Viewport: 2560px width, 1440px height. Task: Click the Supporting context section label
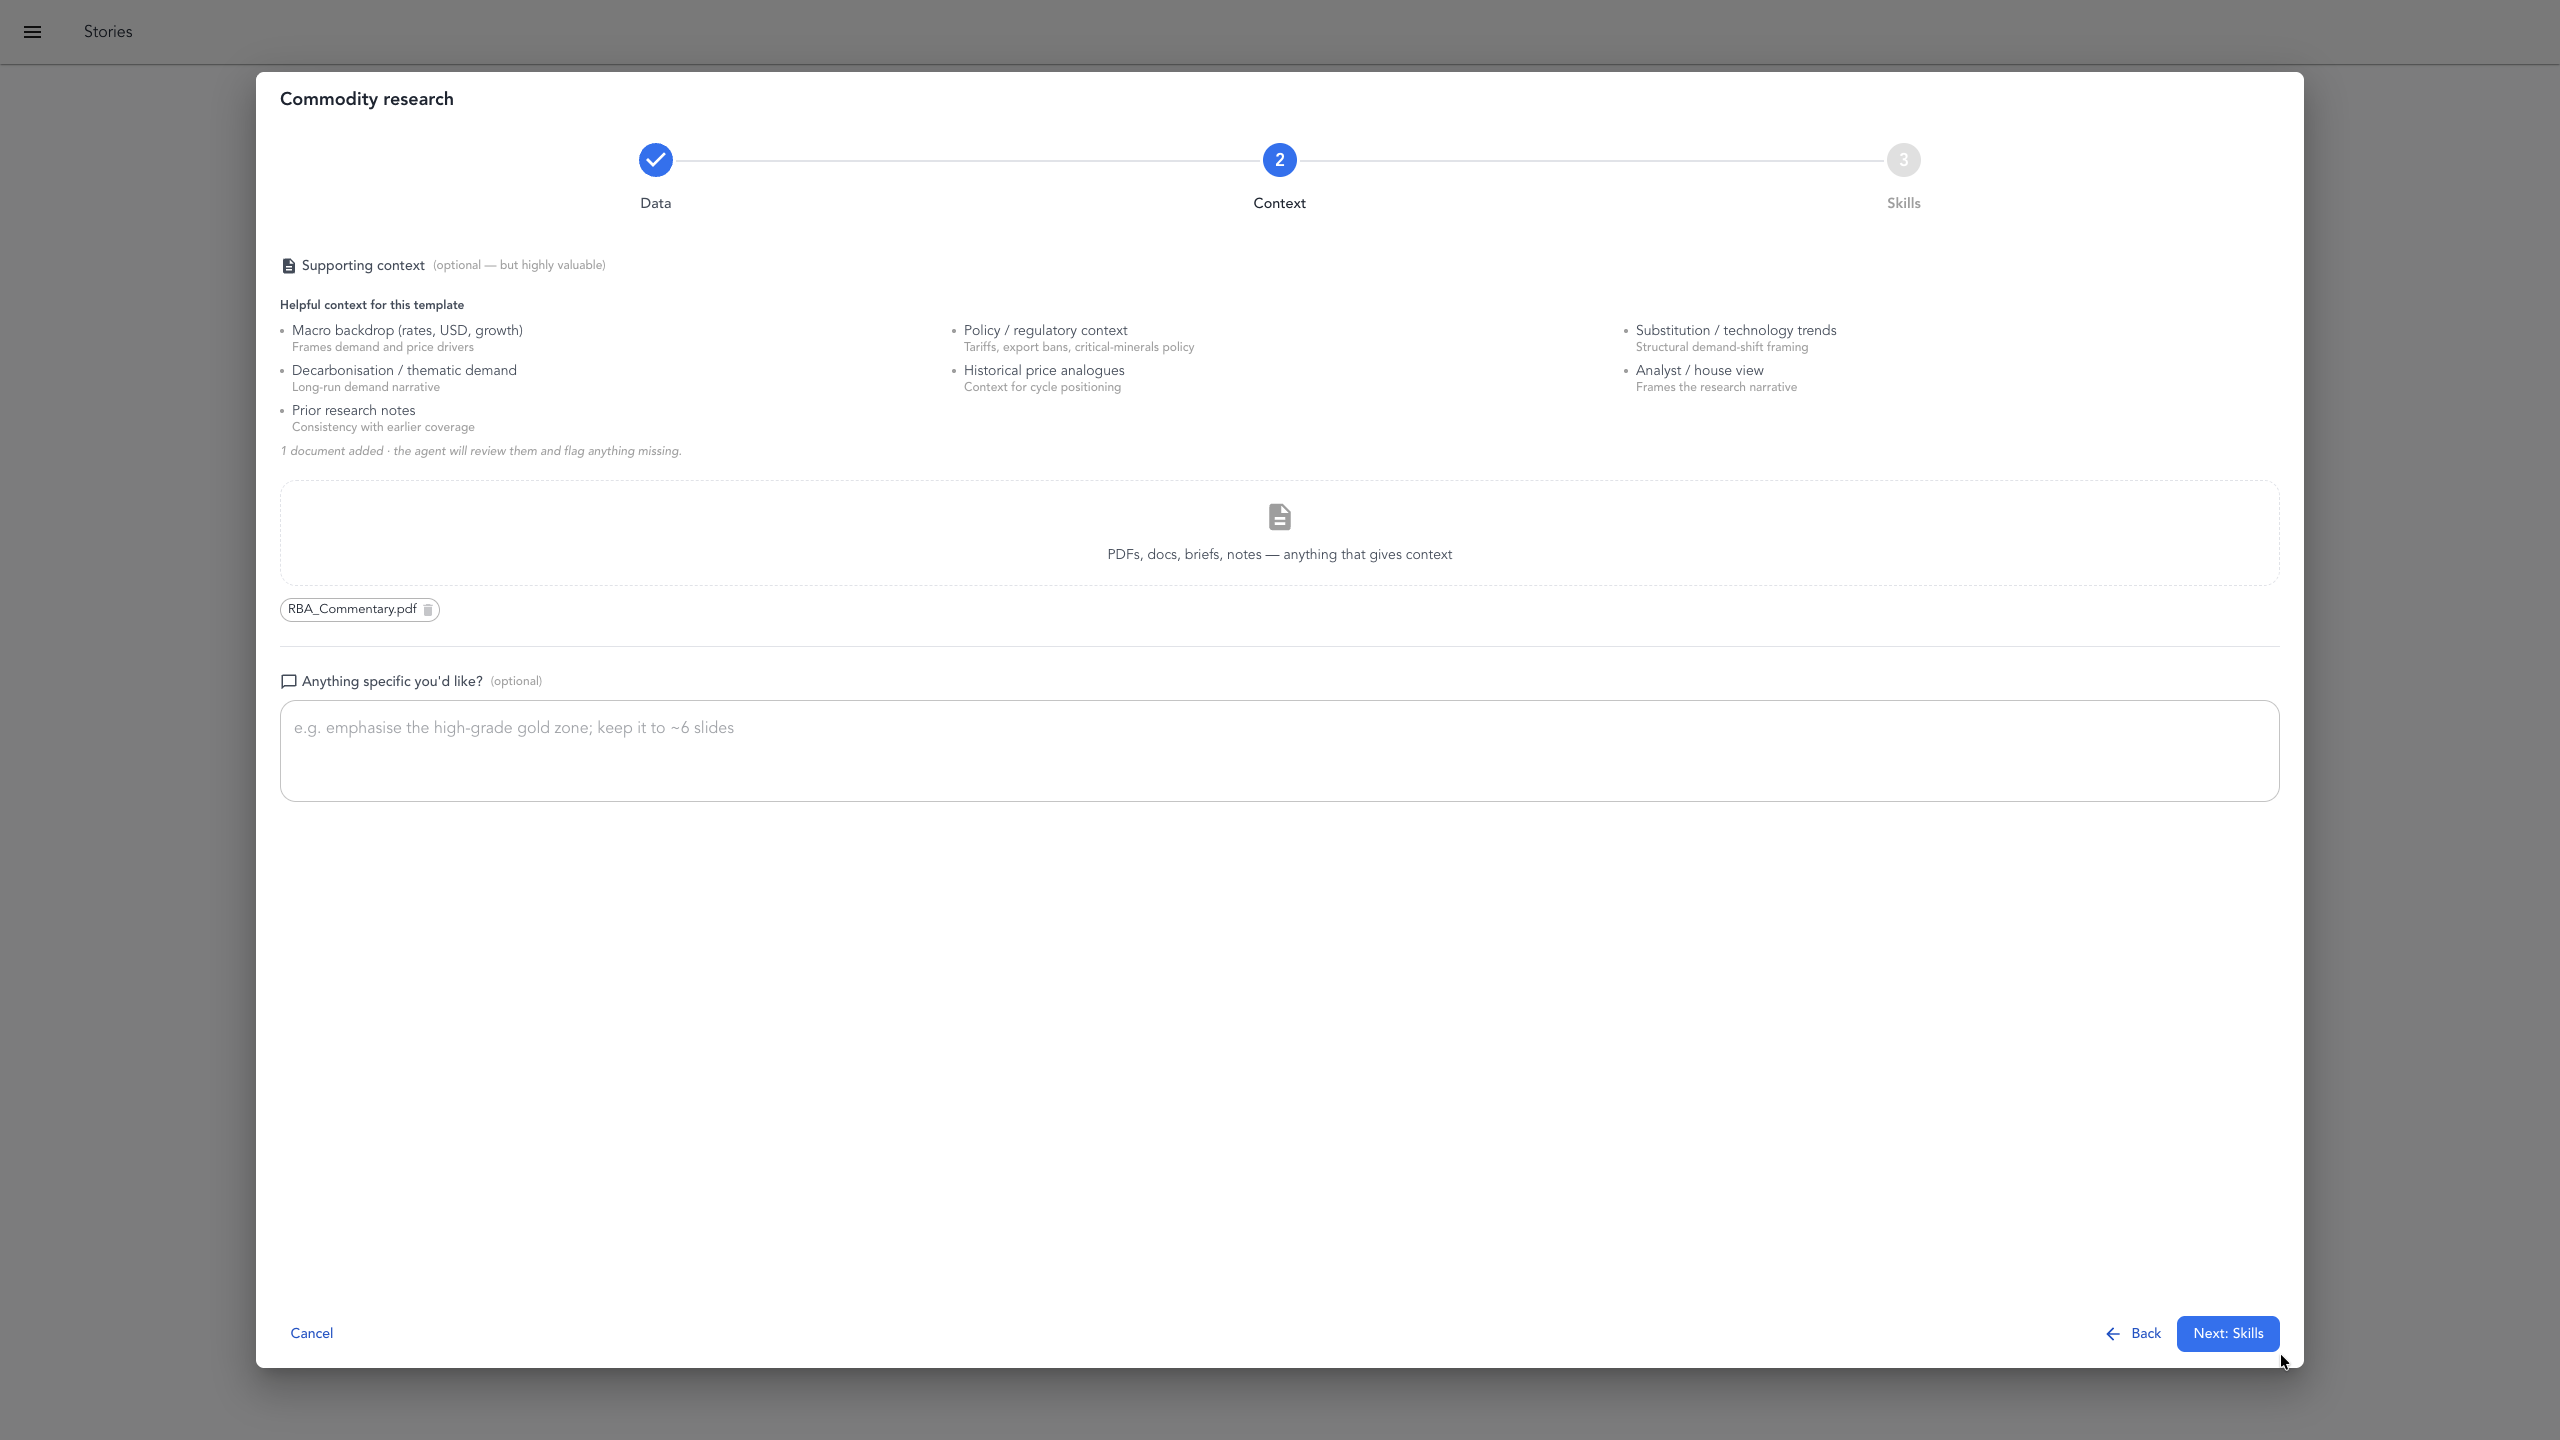[363, 266]
